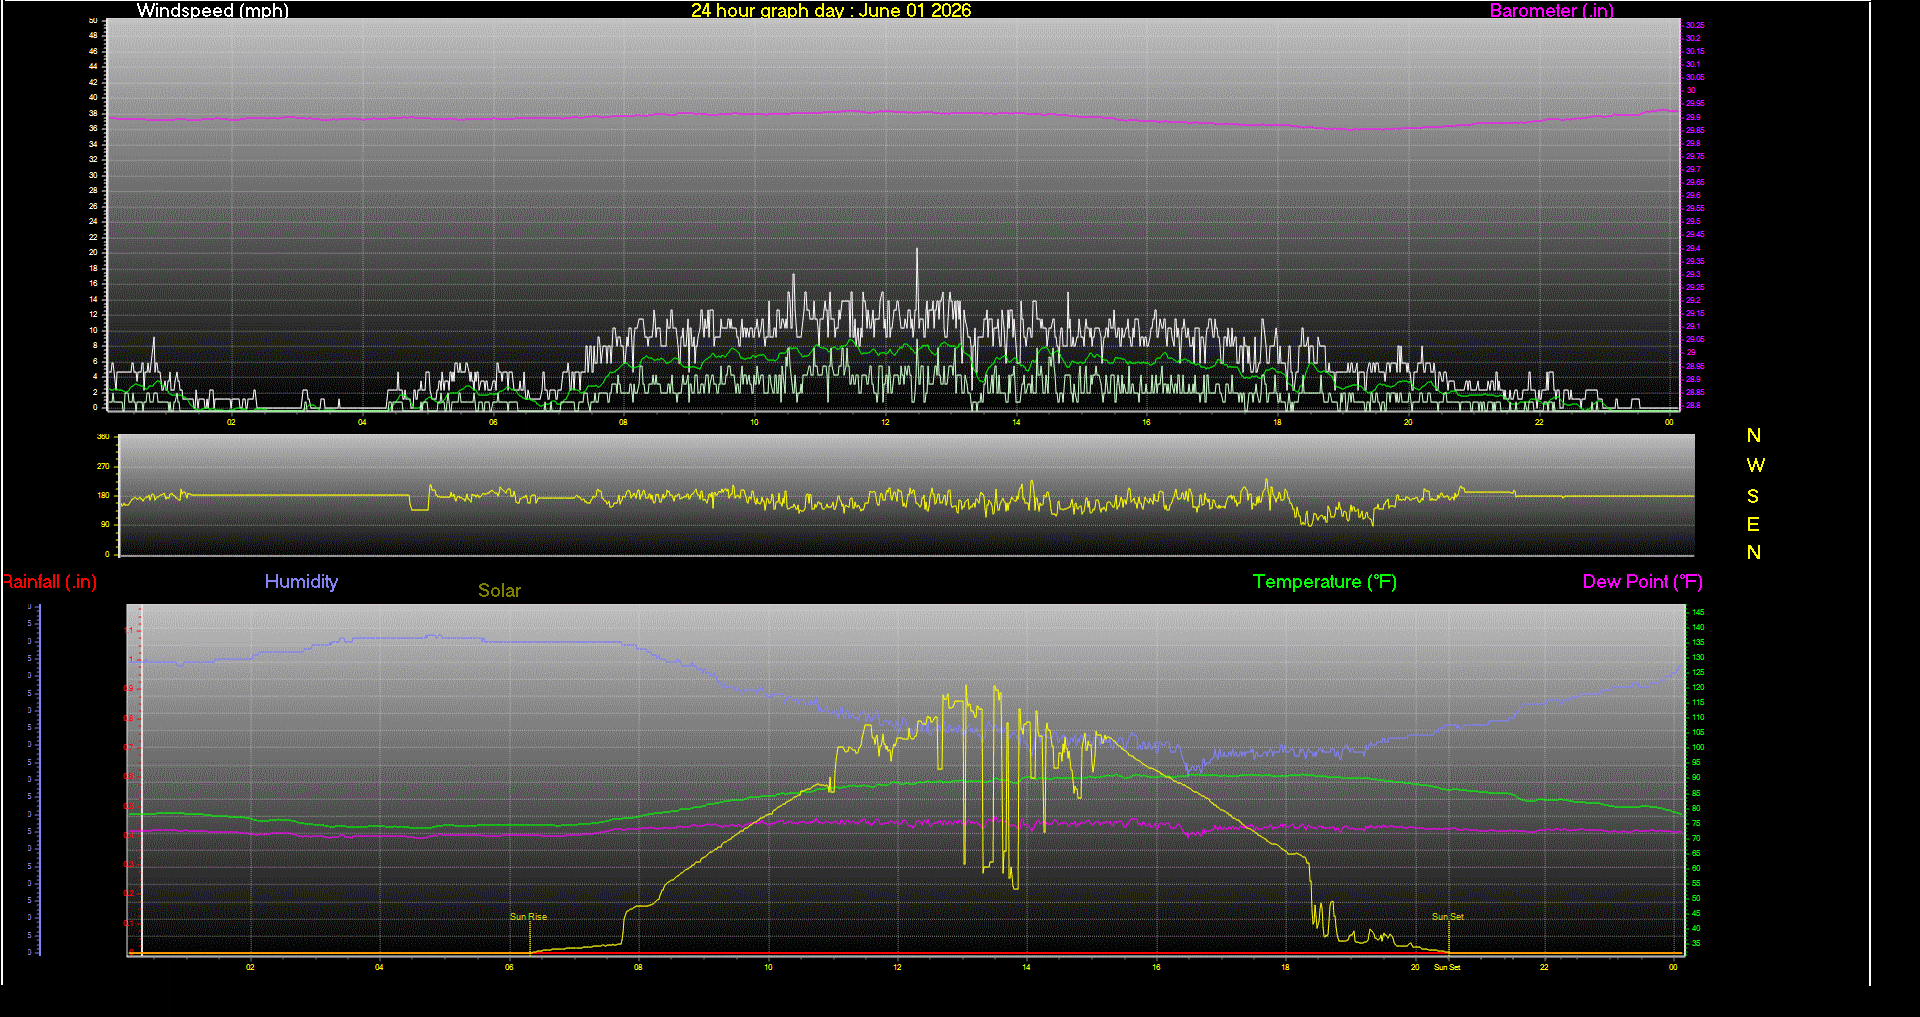Click the '12' hour tick on the temperature graph axis
Image resolution: width=1920 pixels, height=1017 pixels.
897,967
